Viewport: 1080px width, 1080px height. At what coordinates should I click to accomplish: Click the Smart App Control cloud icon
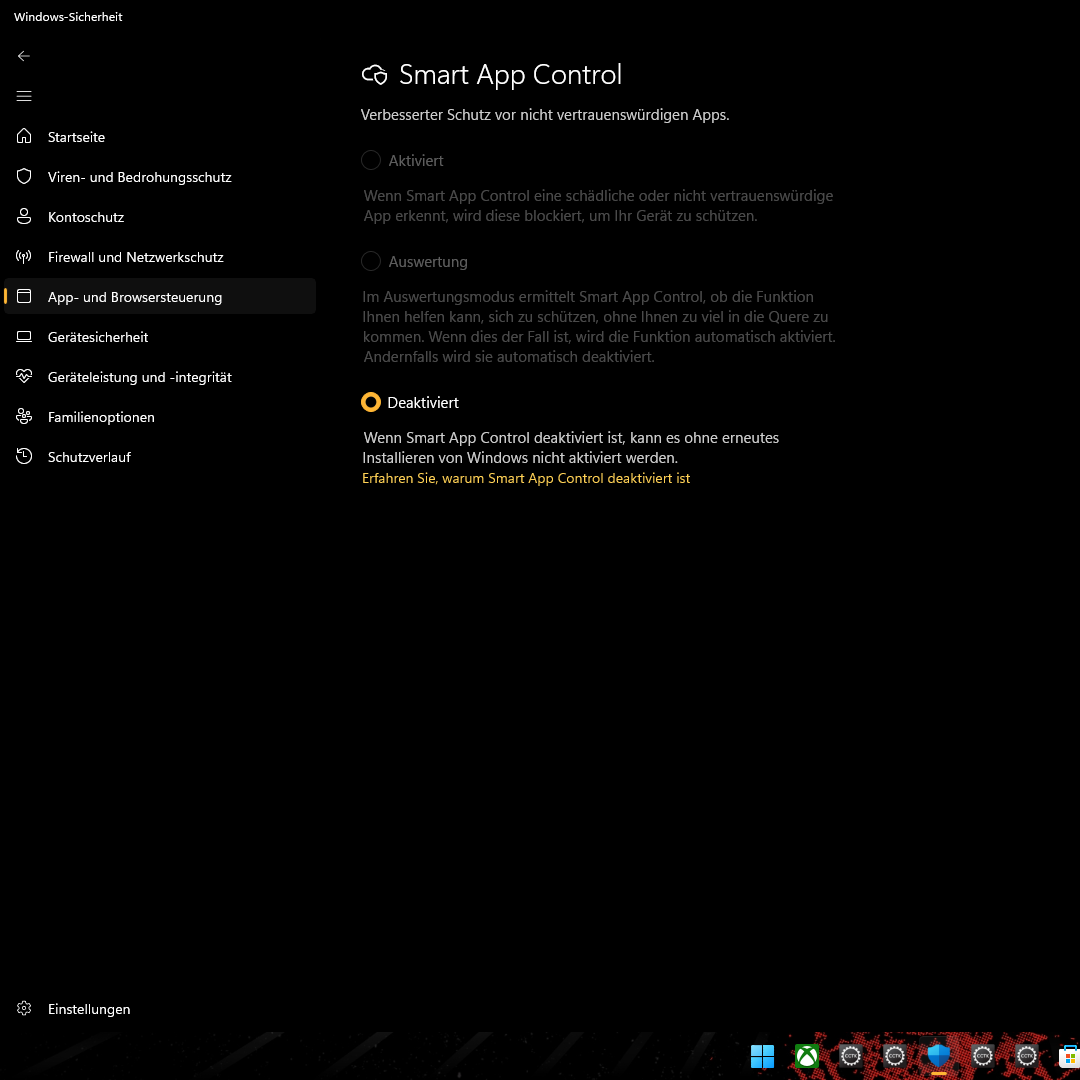pyautogui.click(x=374, y=74)
